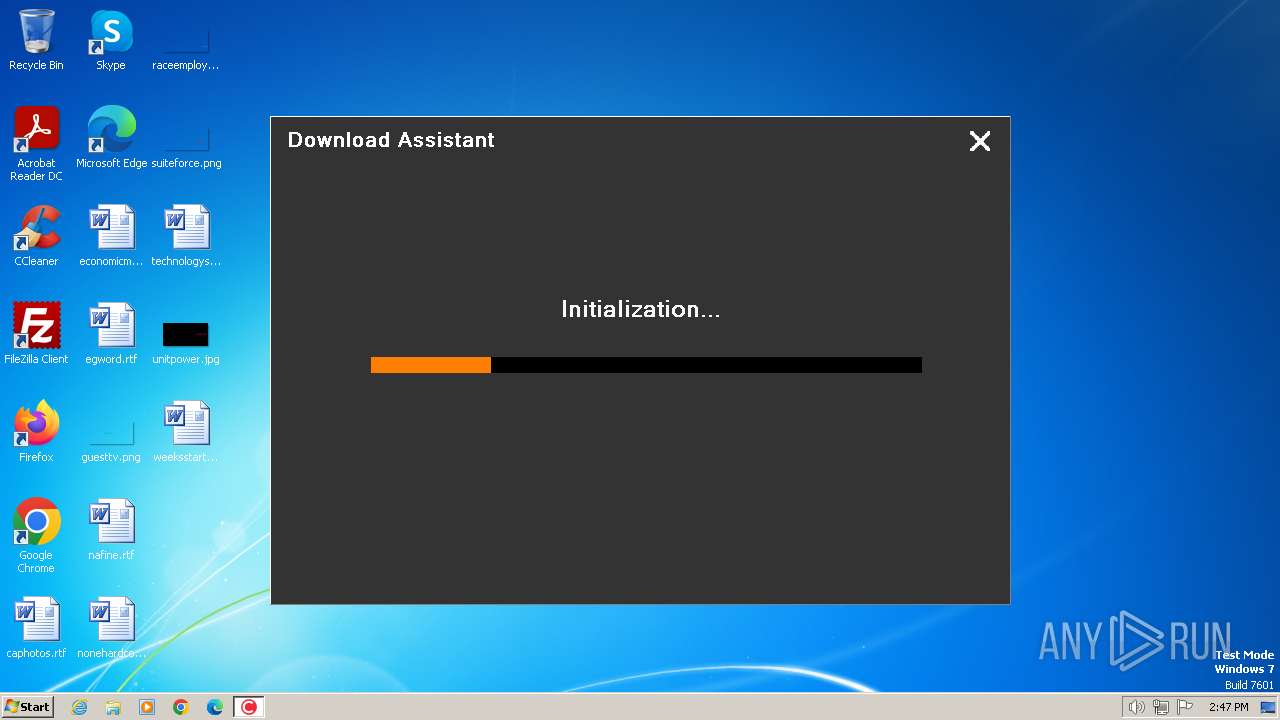
Task: Click the 2:47 PM system clock
Action: pos(1229,707)
